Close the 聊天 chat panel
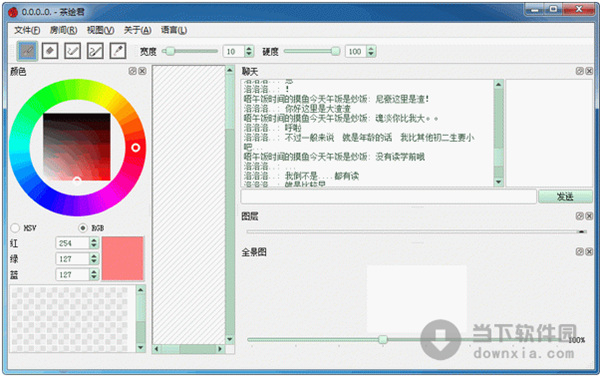Image resolution: width=600 pixels, height=377 pixels. (x=589, y=71)
